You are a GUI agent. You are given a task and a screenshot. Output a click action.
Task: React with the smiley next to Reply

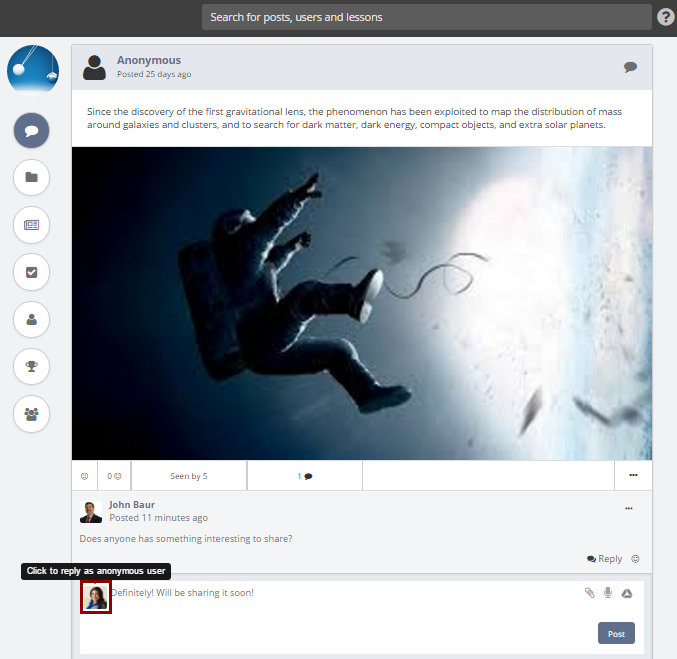(635, 559)
